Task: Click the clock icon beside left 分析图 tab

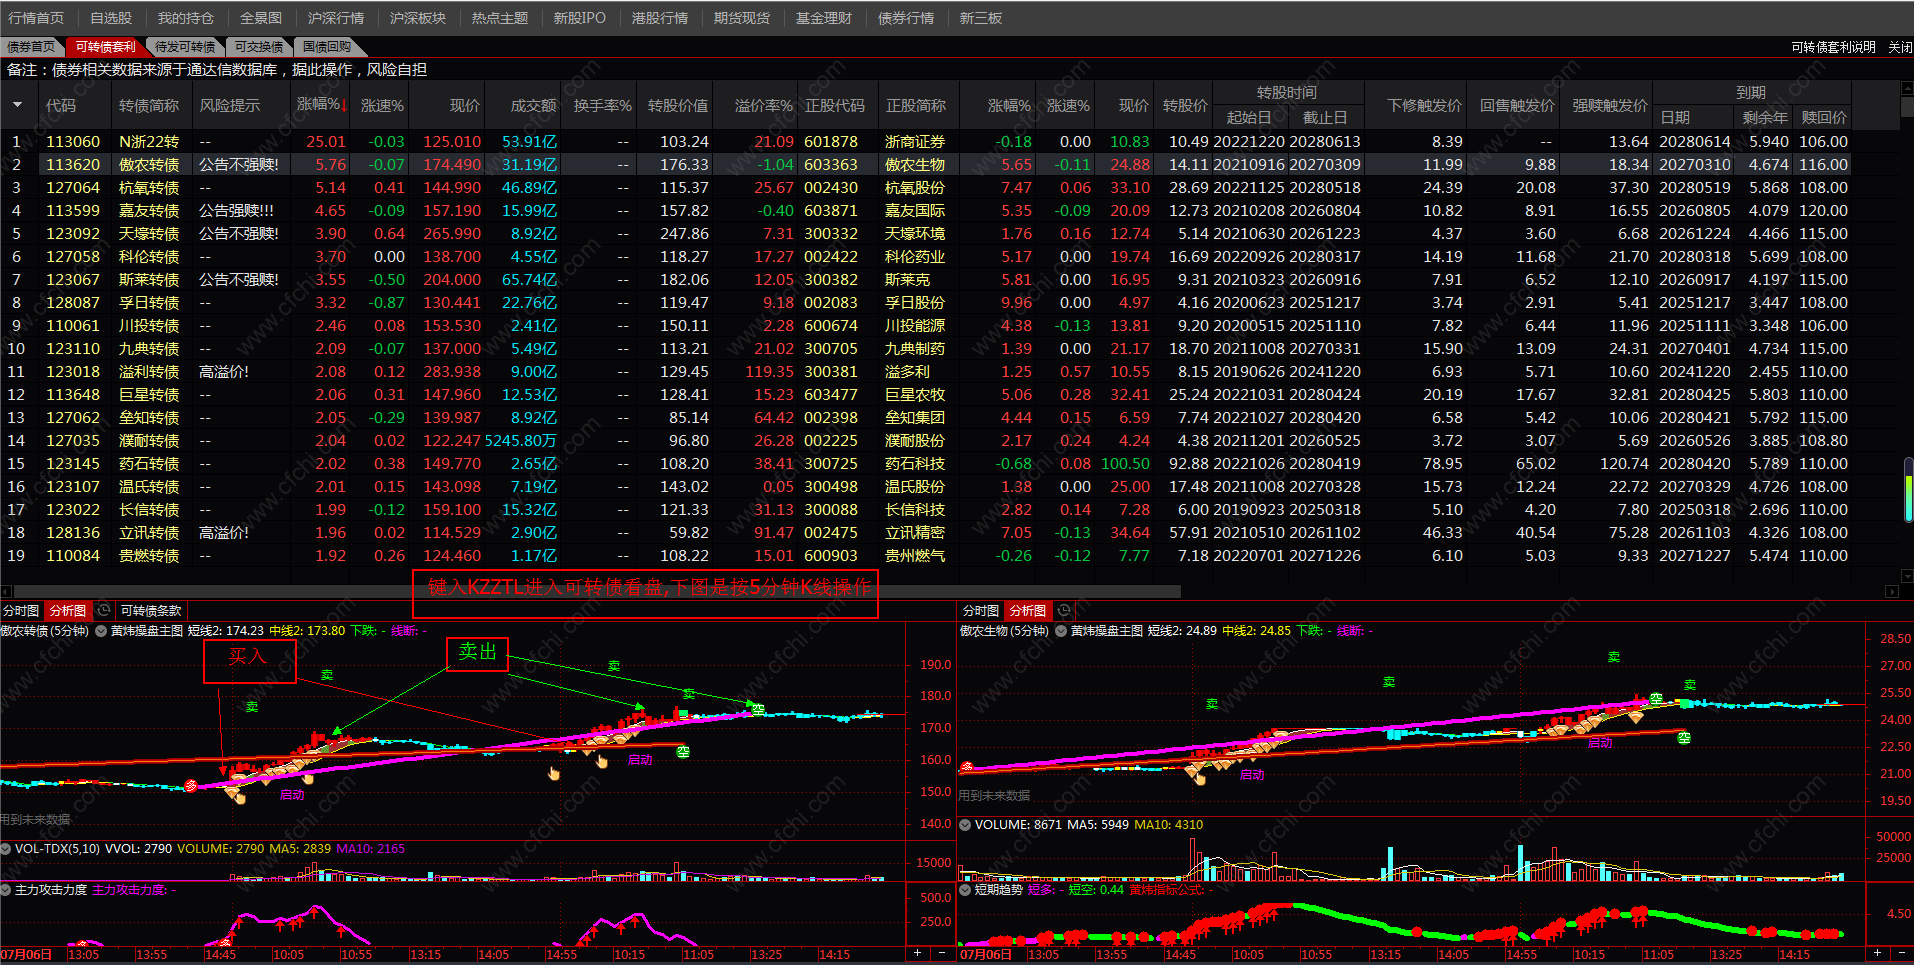Action: [104, 610]
